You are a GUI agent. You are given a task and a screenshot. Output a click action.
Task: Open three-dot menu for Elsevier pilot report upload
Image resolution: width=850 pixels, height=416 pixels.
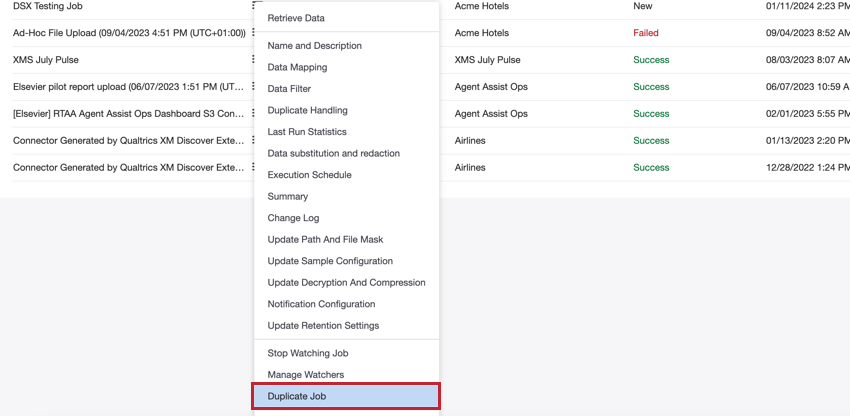pos(253,87)
